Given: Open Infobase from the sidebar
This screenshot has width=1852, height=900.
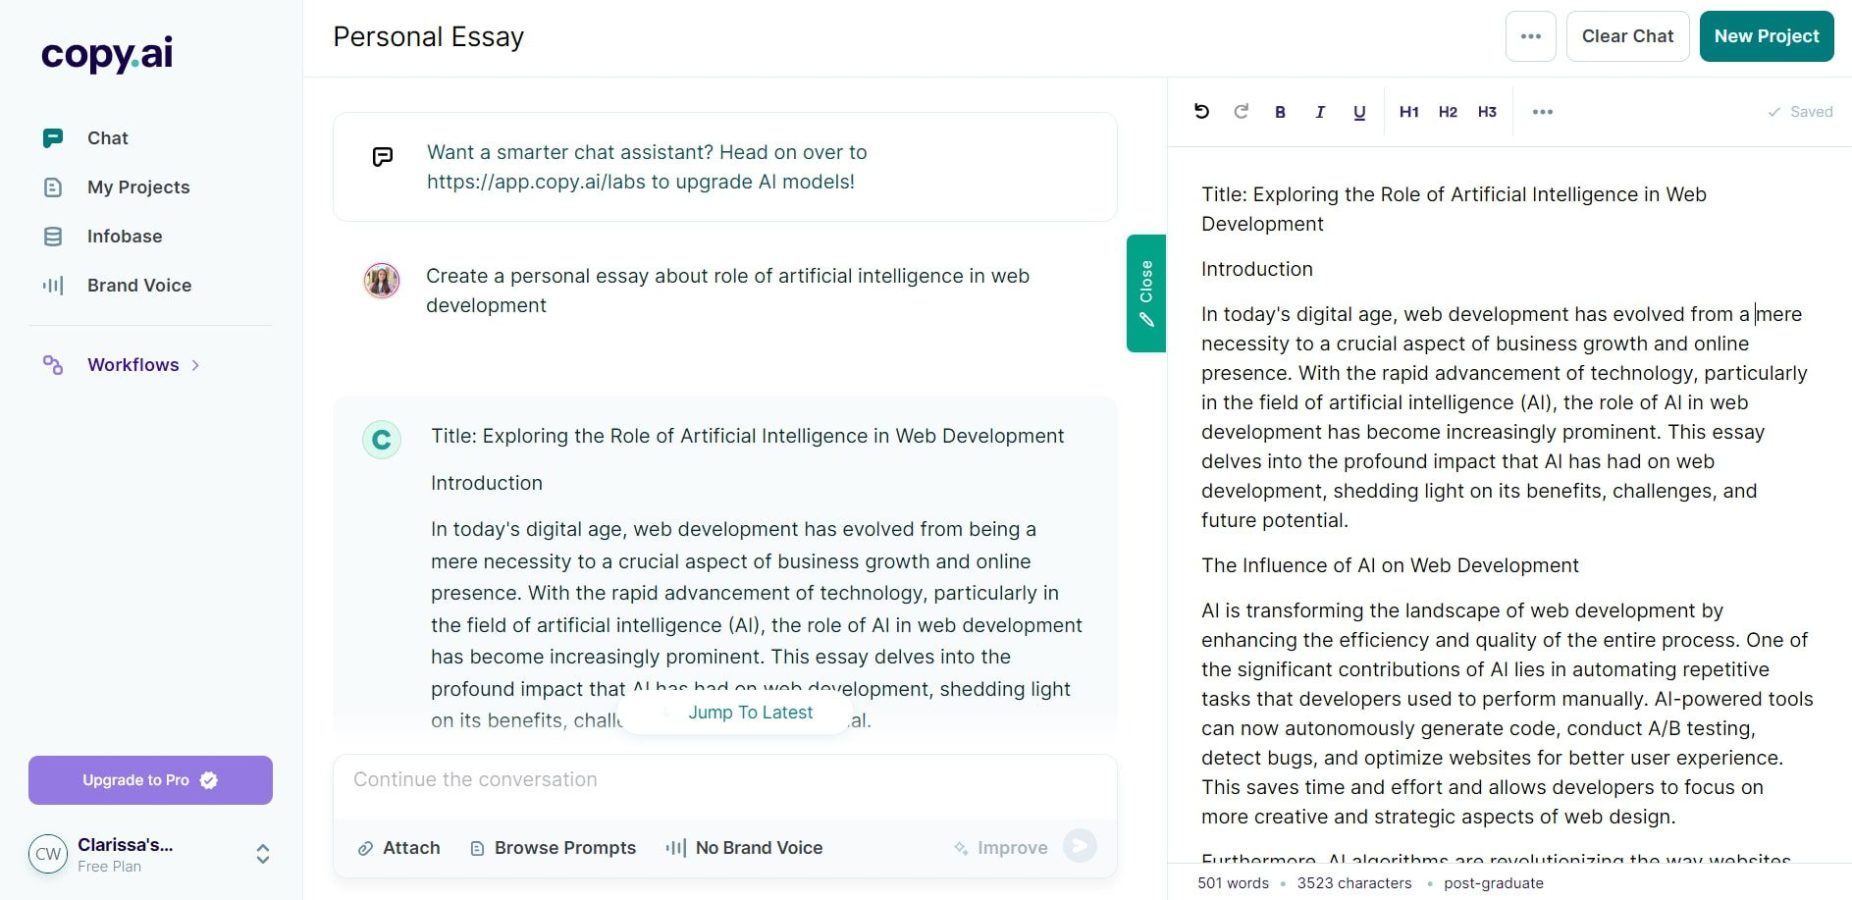Looking at the screenshot, I should 123,236.
